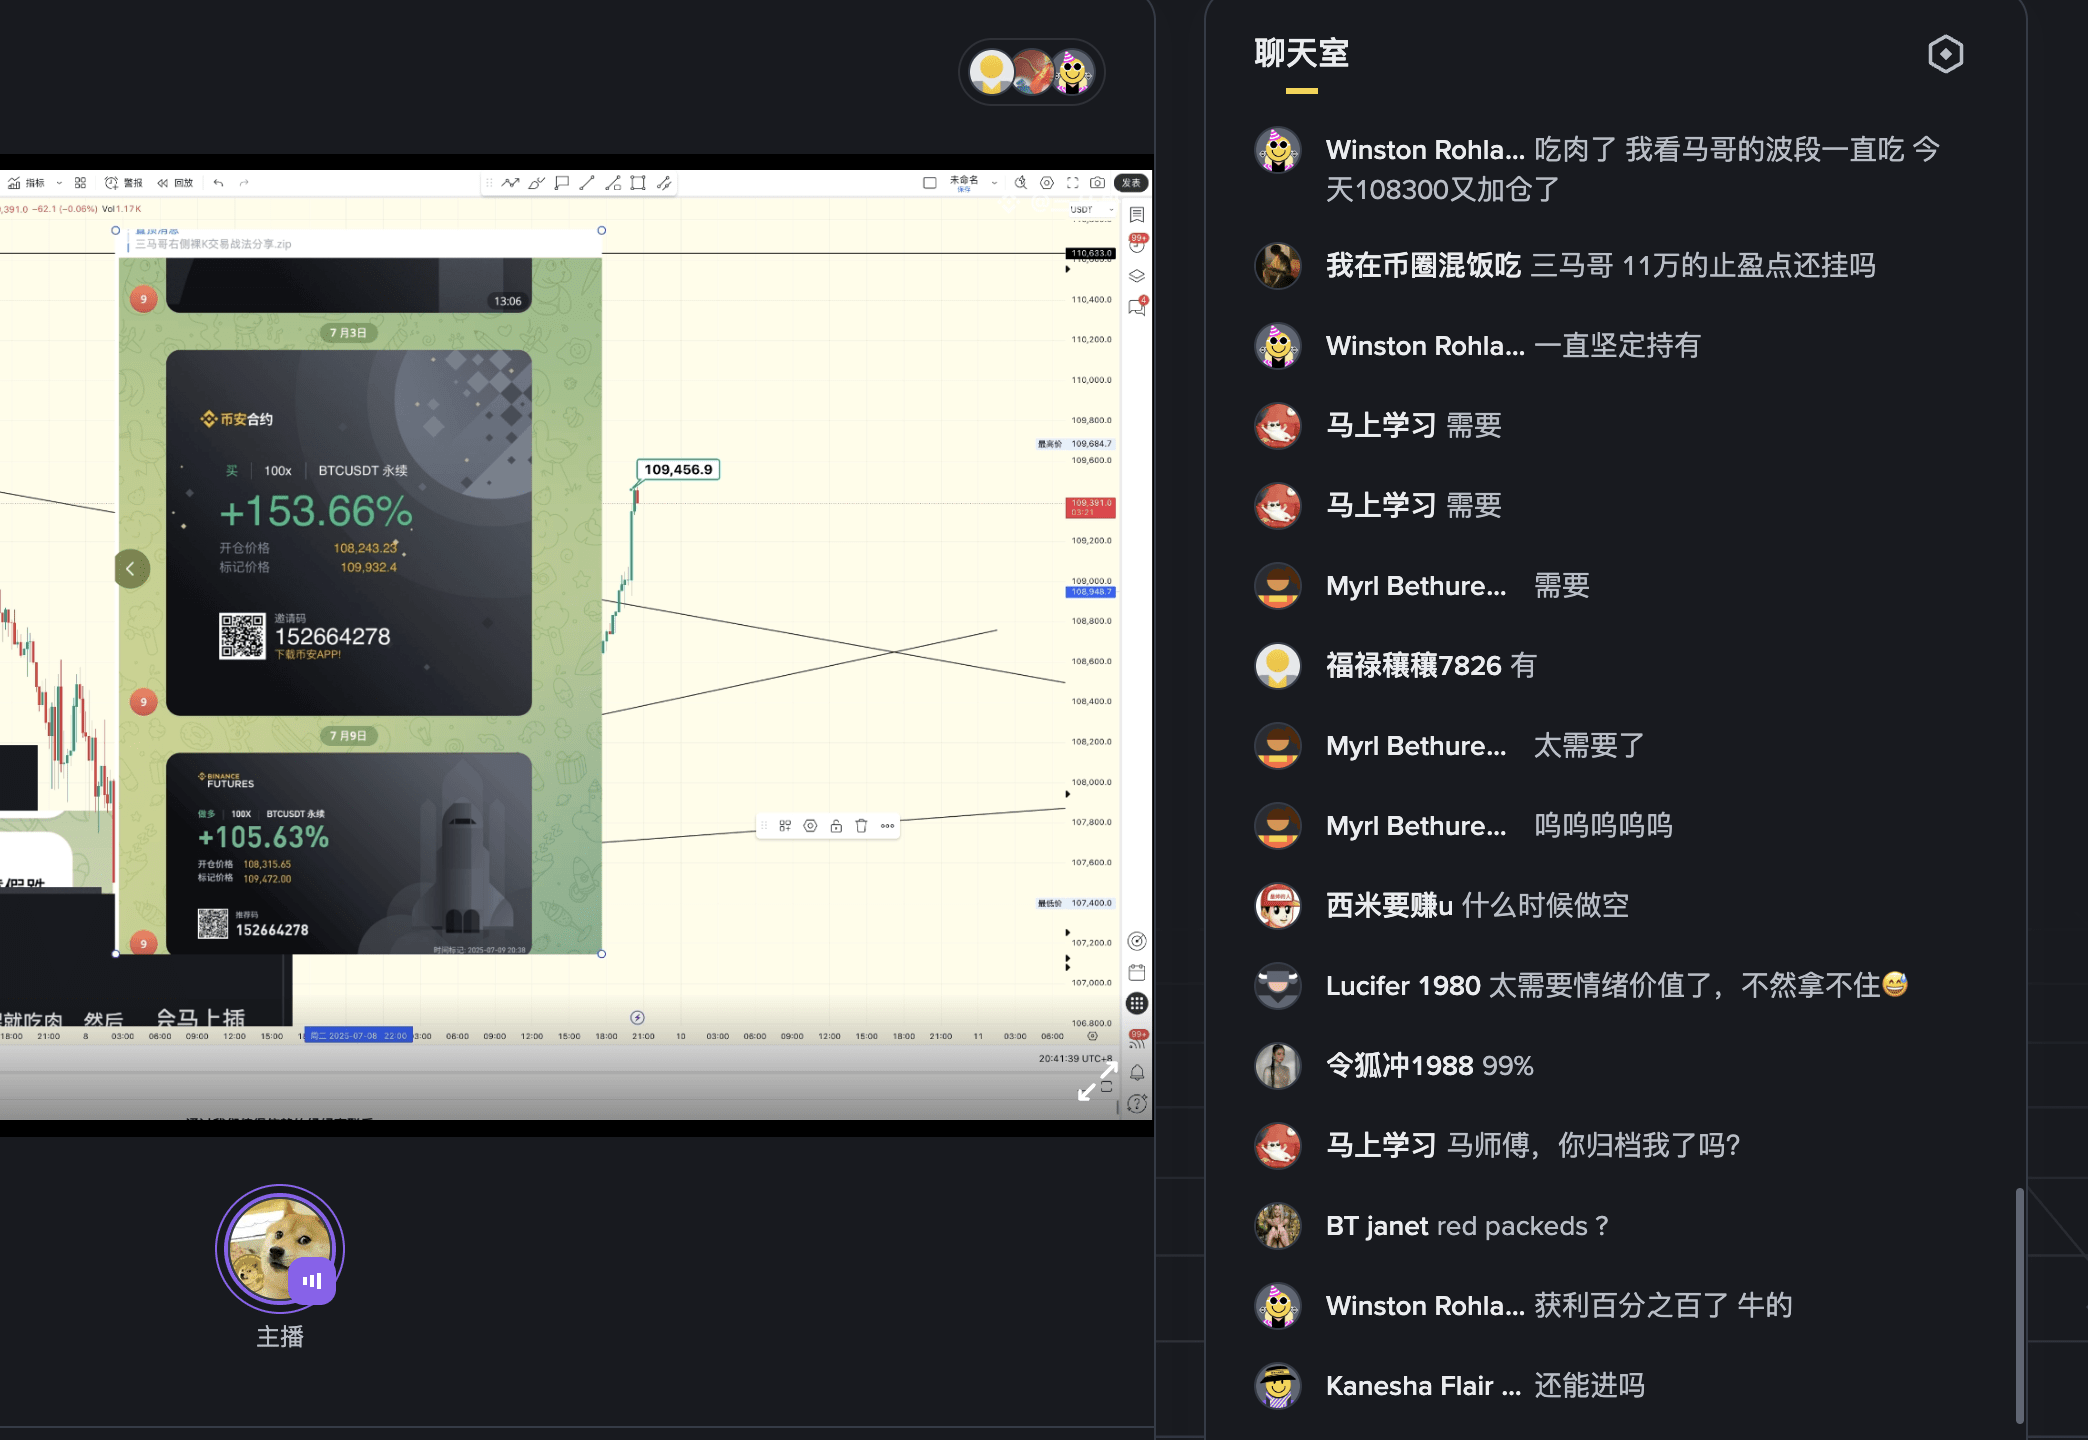Select the trend pattern drawing tool
The height and width of the screenshot is (1440, 2088).
(x=511, y=183)
